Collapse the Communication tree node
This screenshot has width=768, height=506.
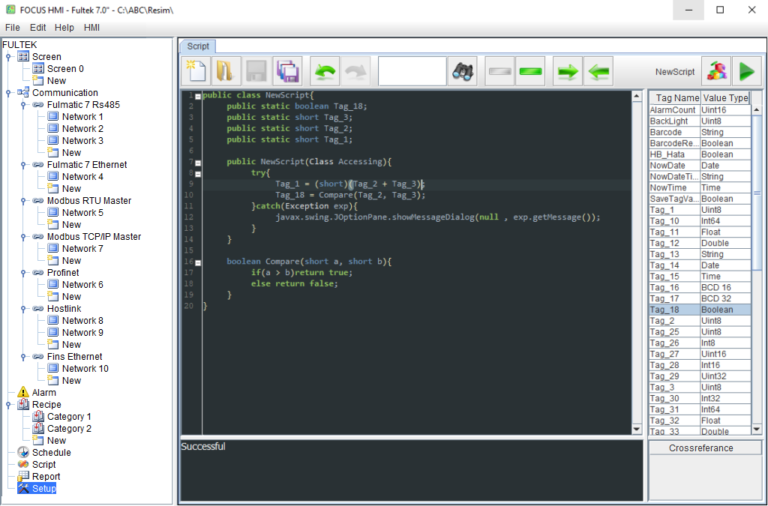pyautogui.click(x=9, y=93)
